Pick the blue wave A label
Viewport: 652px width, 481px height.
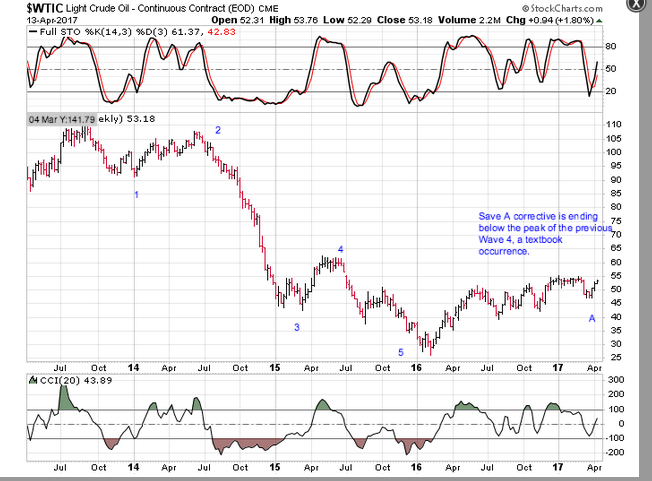(x=591, y=318)
